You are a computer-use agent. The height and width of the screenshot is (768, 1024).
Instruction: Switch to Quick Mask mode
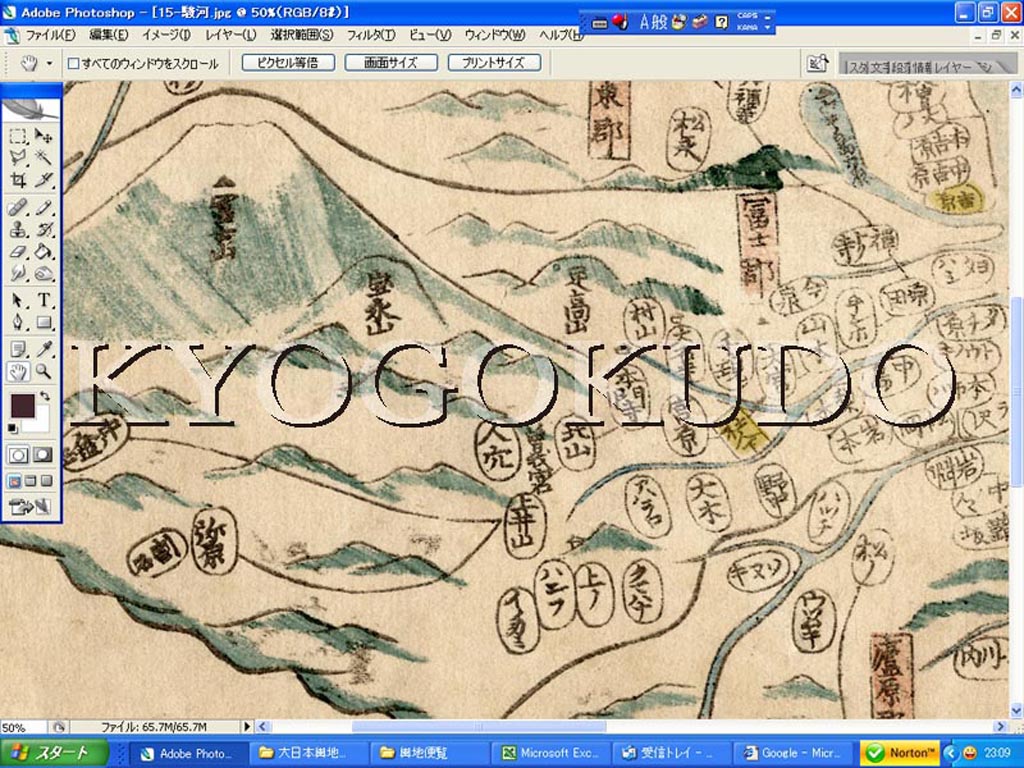(43, 455)
